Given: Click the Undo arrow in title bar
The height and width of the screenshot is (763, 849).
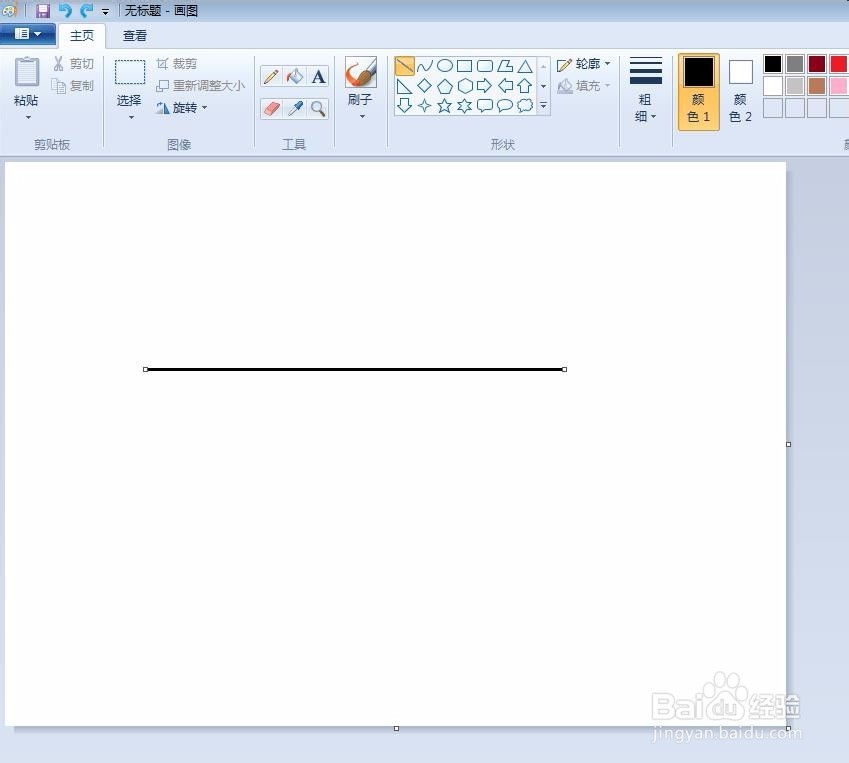Looking at the screenshot, I should click(66, 10).
